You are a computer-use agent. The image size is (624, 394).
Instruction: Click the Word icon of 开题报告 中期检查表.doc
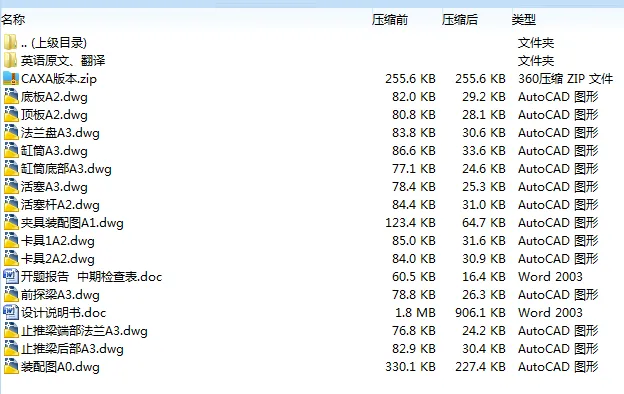(x=11, y=276)
